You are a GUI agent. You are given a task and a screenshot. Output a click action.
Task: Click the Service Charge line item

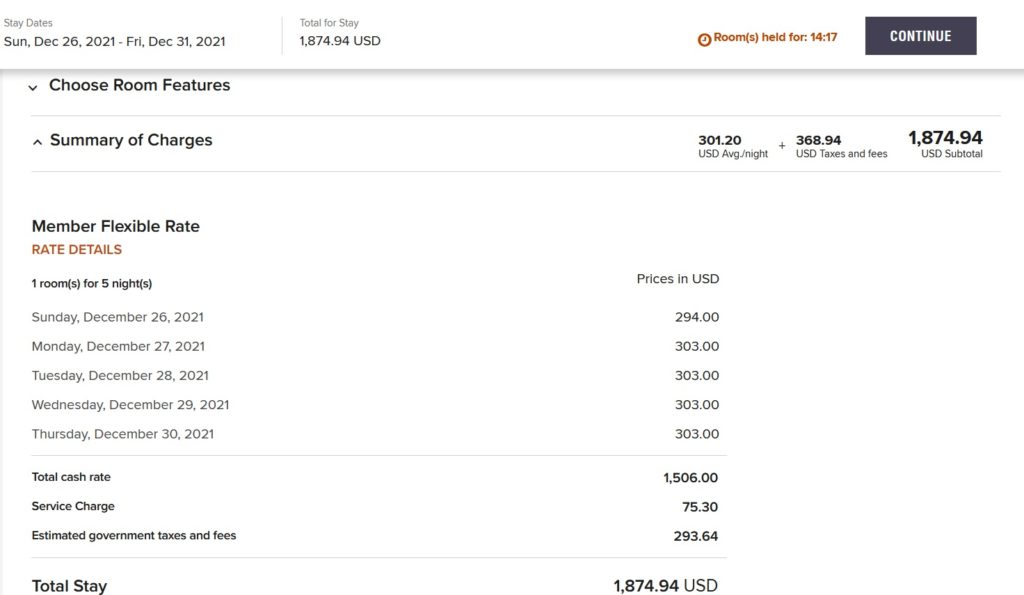click(x=73, y=507)
